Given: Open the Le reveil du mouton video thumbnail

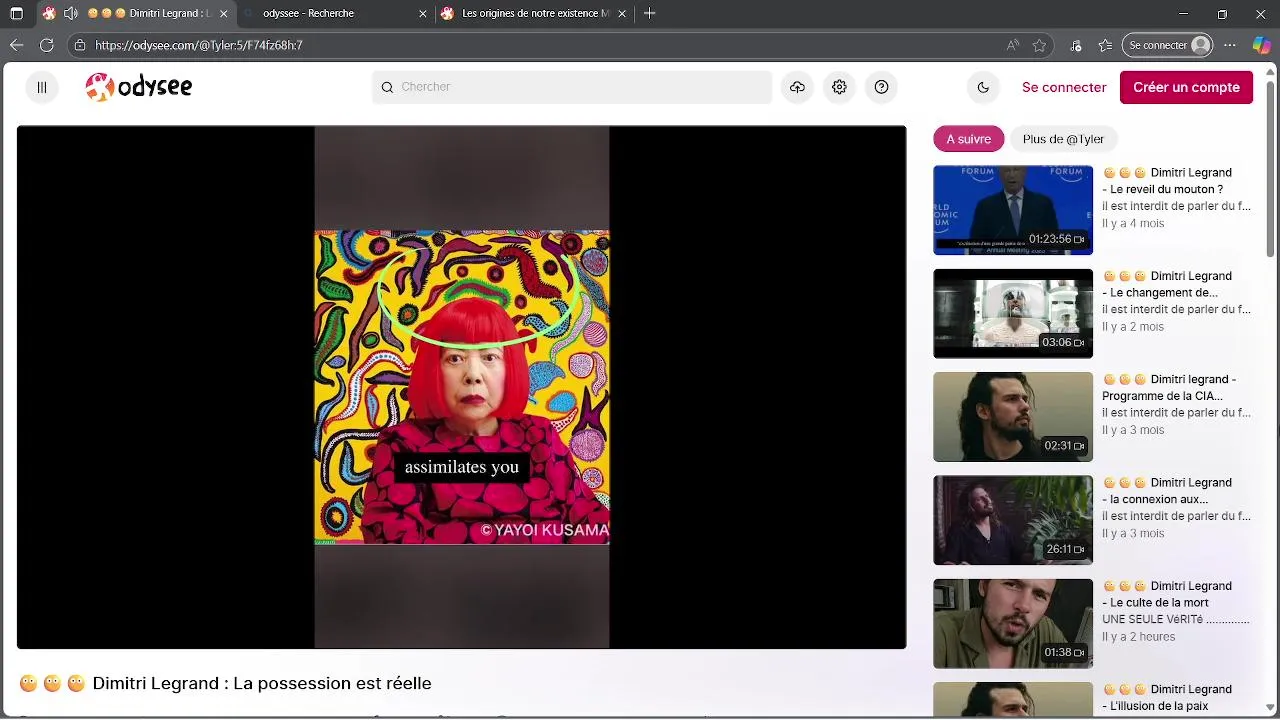Looking at the screenshot, I should [1013, 210].
